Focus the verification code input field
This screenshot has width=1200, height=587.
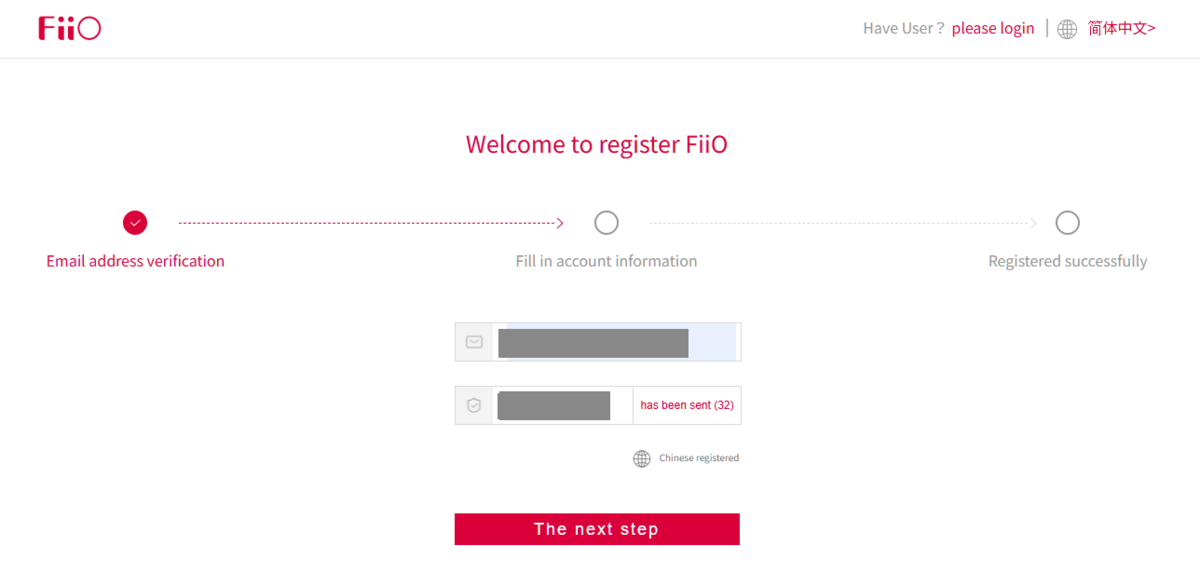(562, 405)
